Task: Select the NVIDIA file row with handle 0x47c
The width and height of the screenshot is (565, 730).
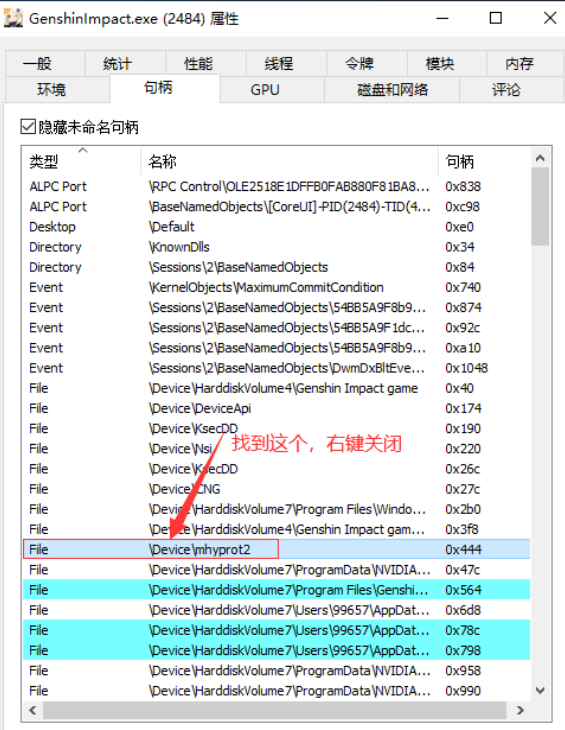Action: [x=276, y=569]
